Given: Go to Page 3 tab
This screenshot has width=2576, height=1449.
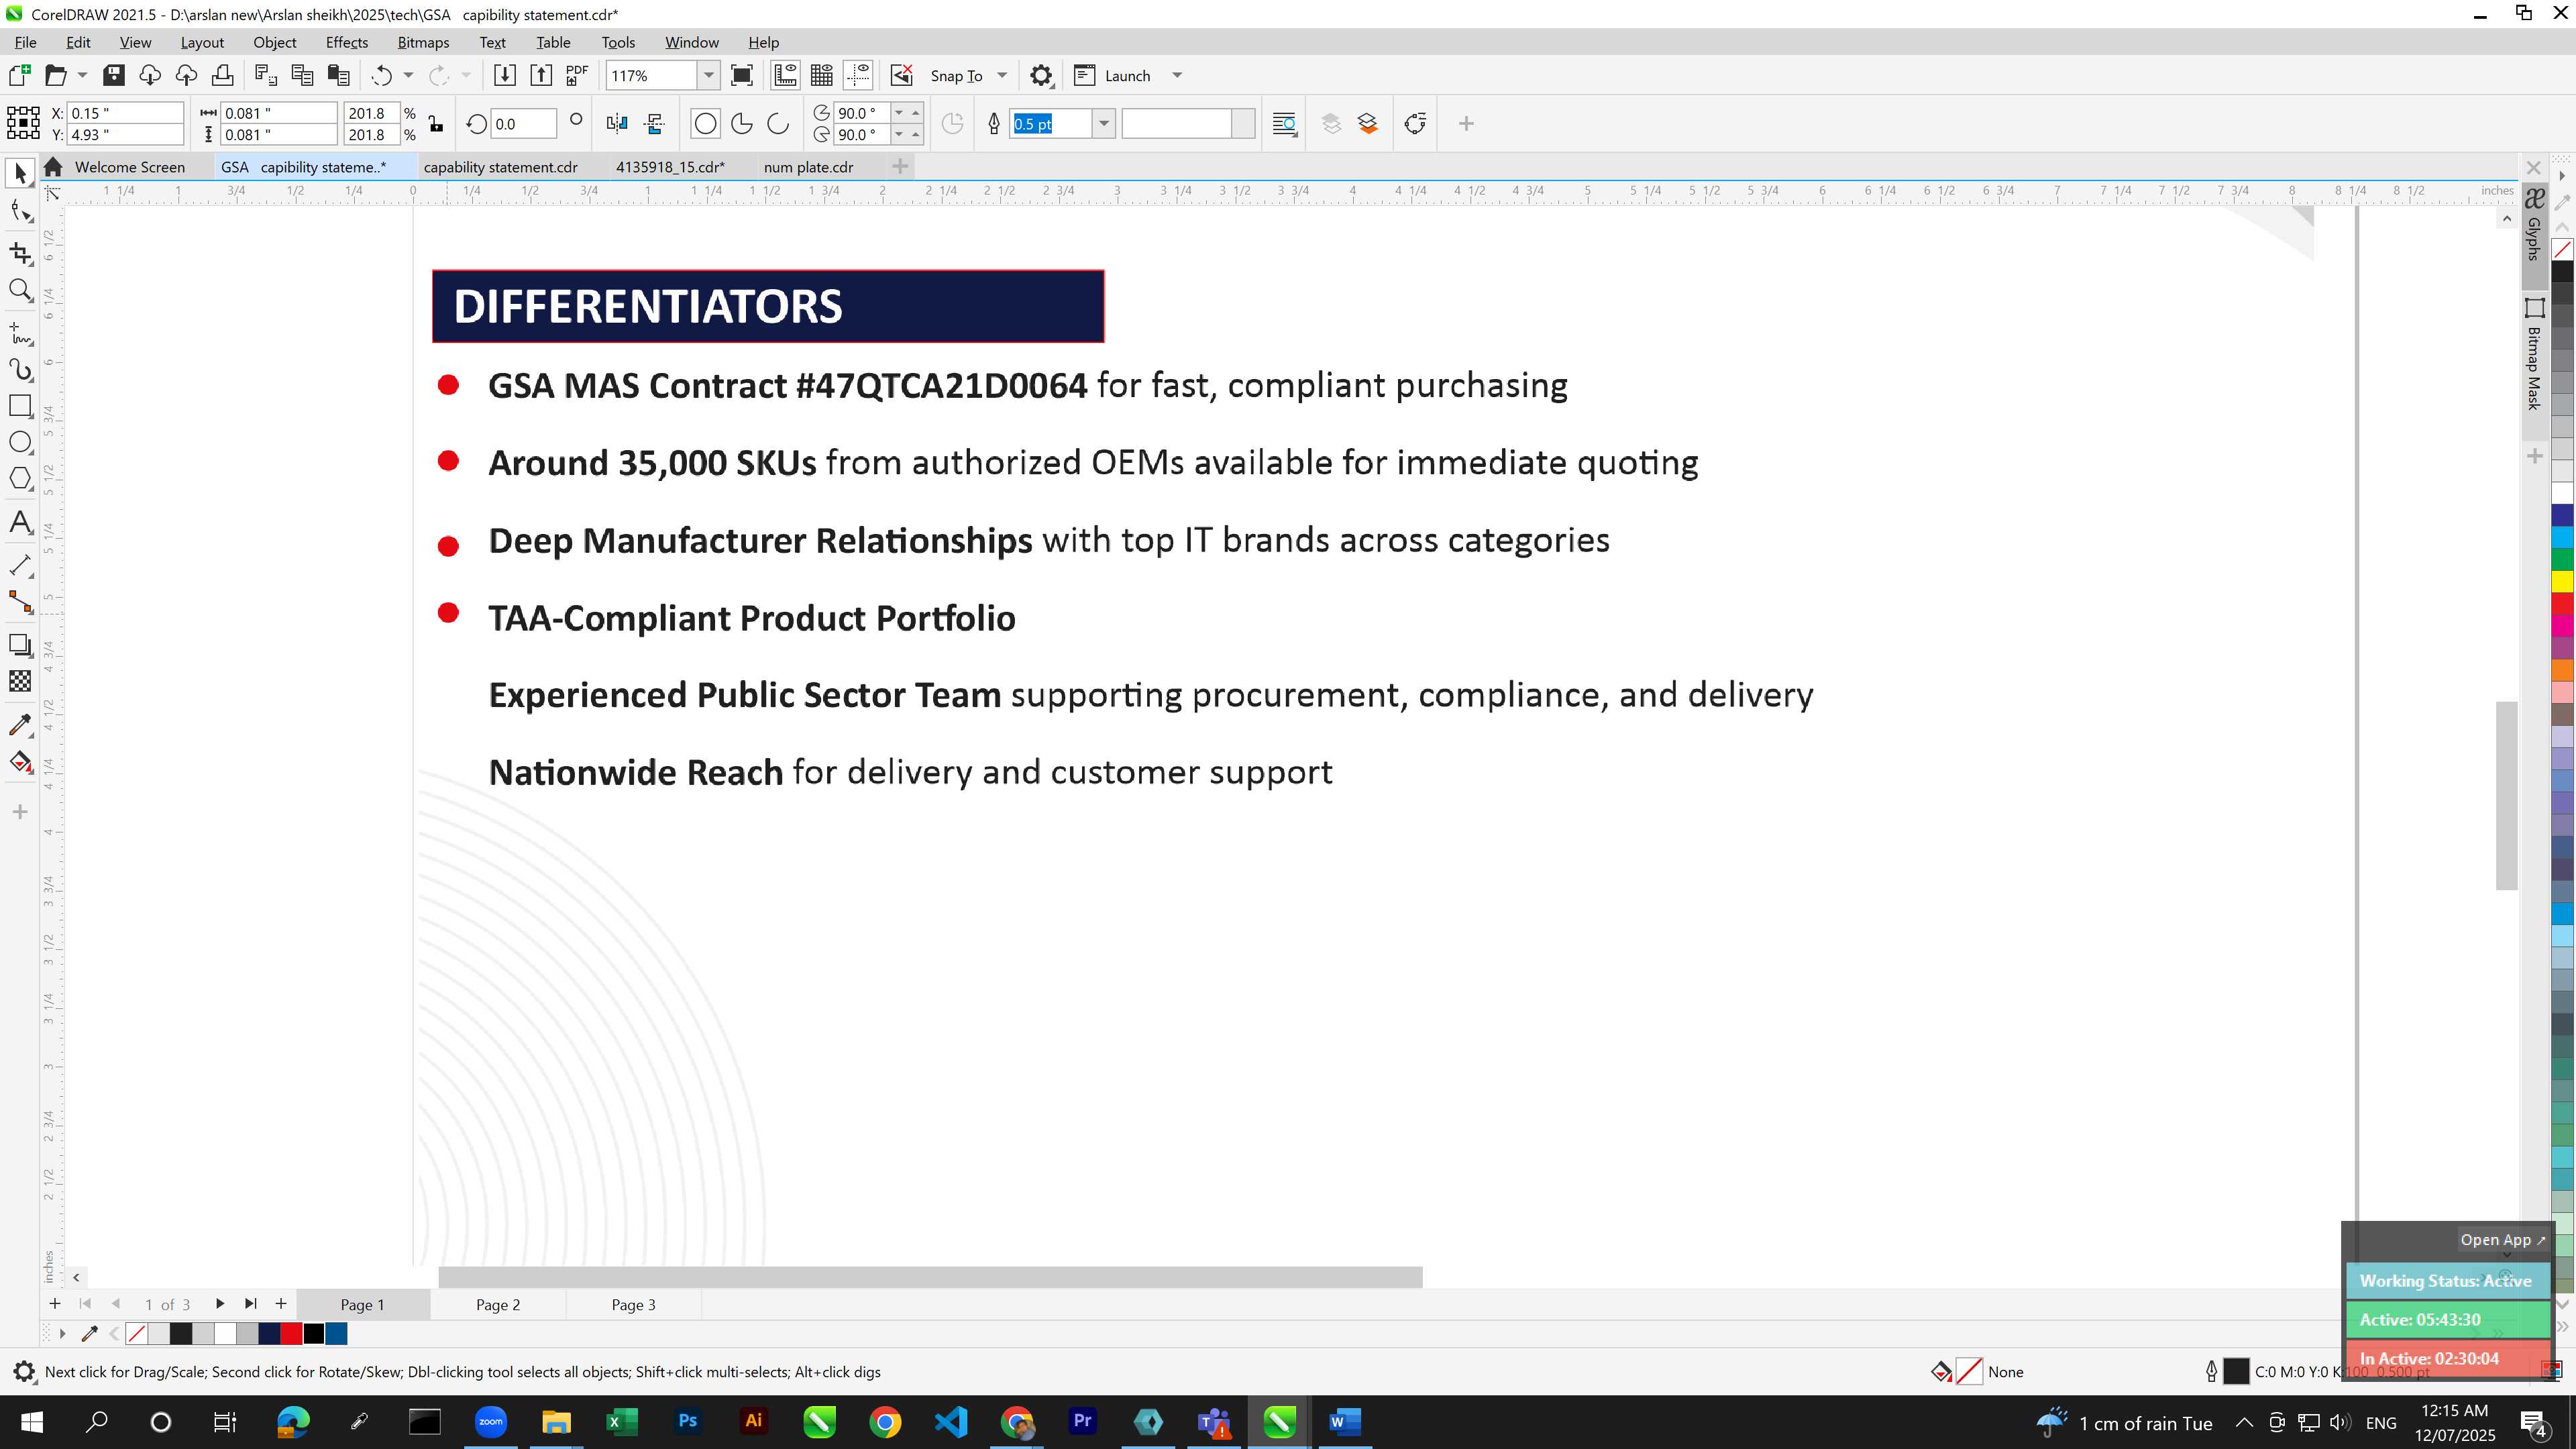Looking at the screenshot, I should coord(633,1305).
